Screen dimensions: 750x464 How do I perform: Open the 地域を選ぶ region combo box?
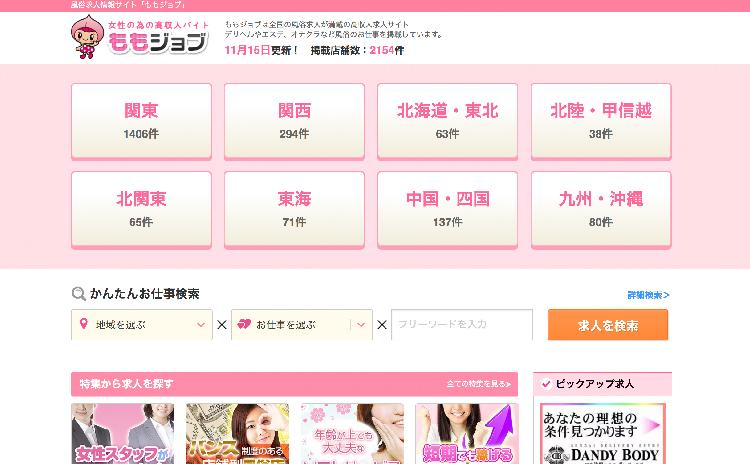pos(142,325)
